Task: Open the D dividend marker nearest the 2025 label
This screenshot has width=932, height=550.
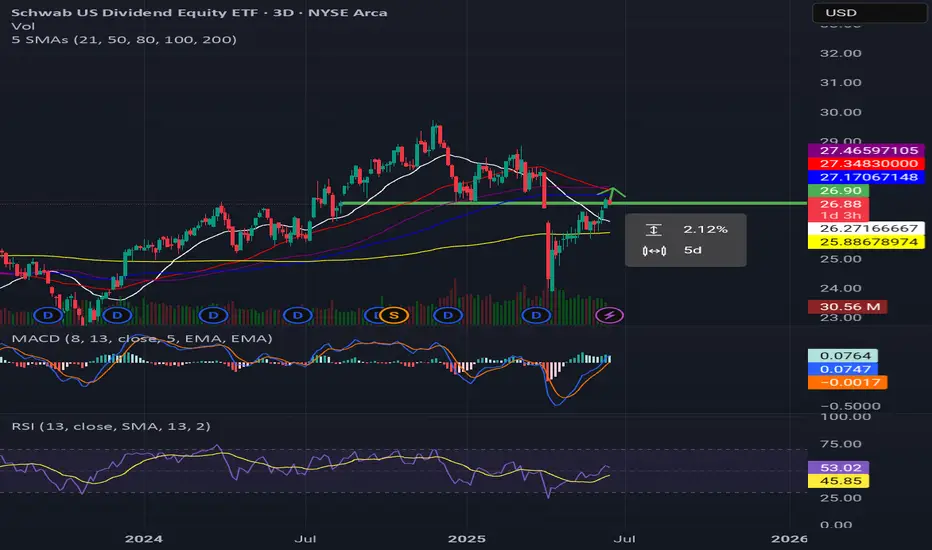Action: pyautogui.click(x=448, y=315)
